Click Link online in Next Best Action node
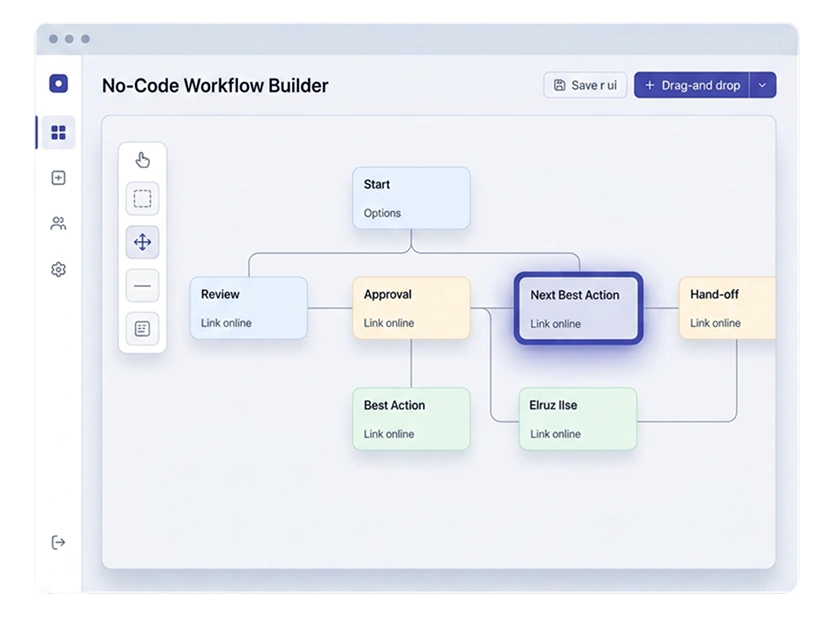 [x=555, y=324]
